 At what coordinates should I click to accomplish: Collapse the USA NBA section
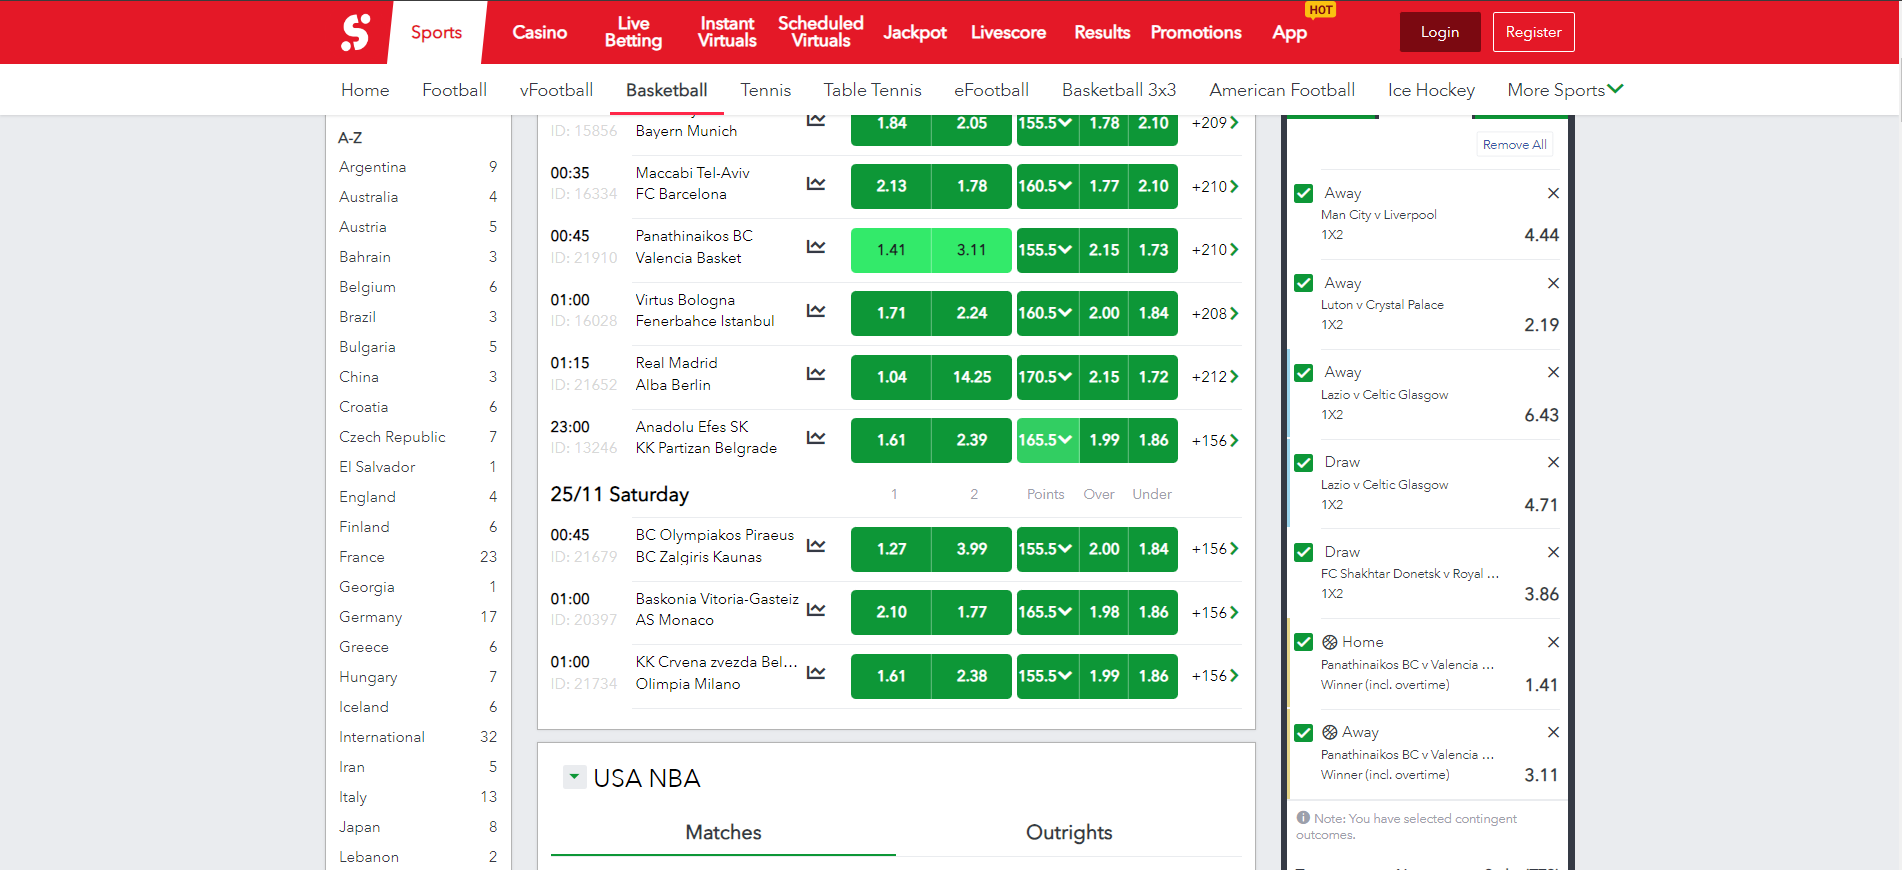point(575,777)
